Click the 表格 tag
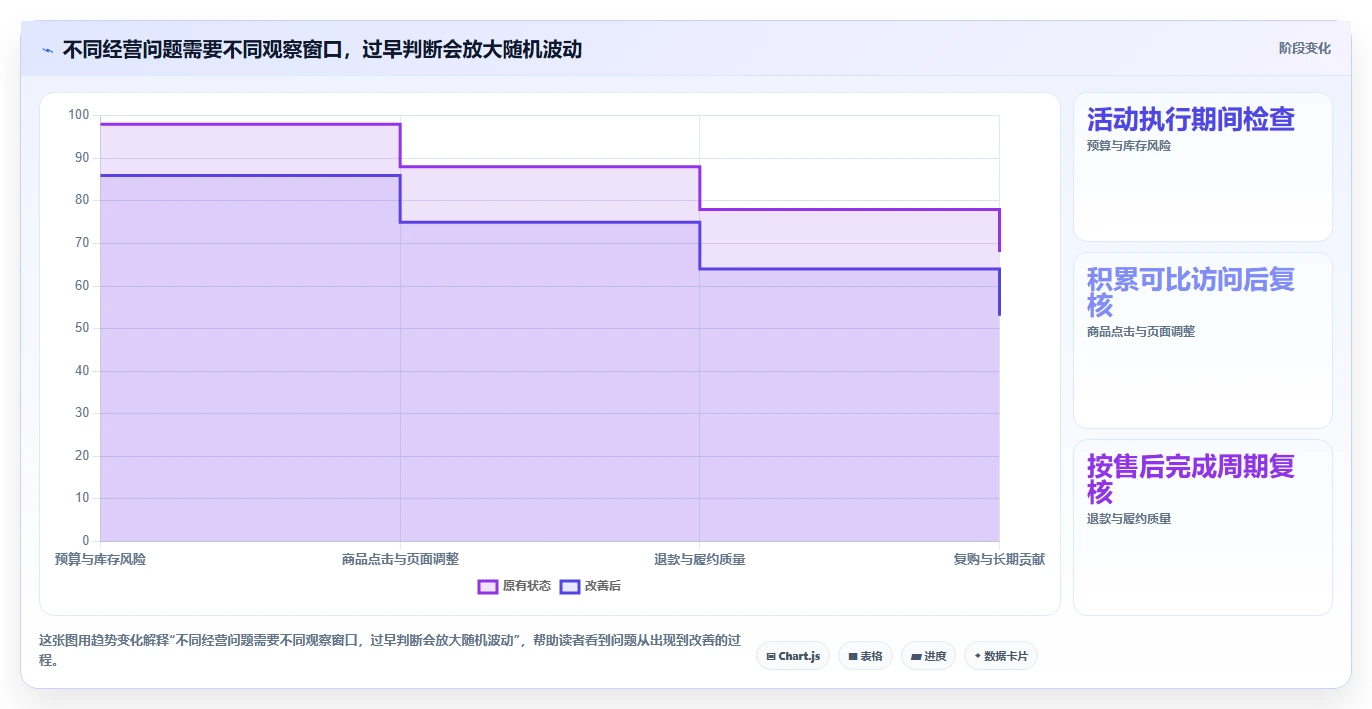1372x709 pixels. 865,656
